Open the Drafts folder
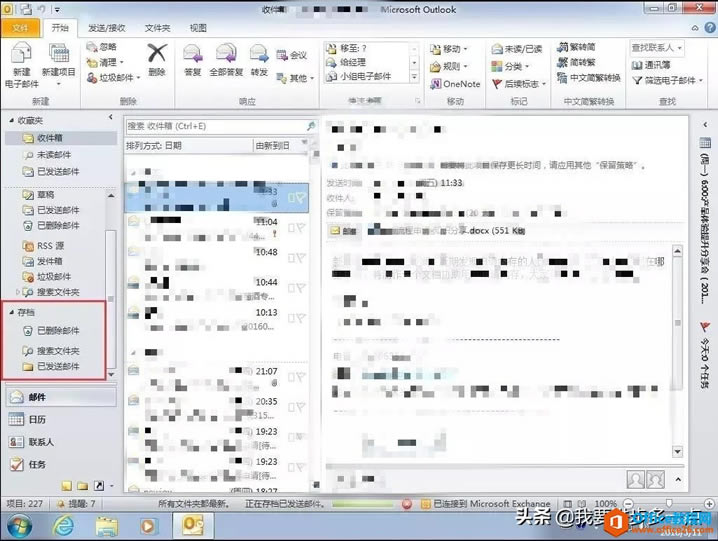 click(38, 195)
